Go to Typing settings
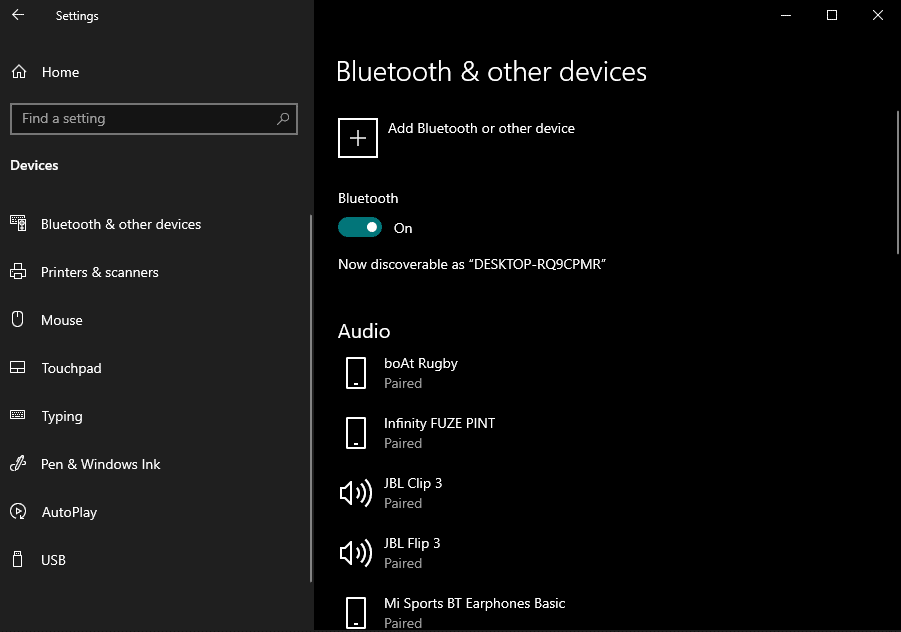Image resolution: width=901 pixels, height=632 pixels. [62, 416]
